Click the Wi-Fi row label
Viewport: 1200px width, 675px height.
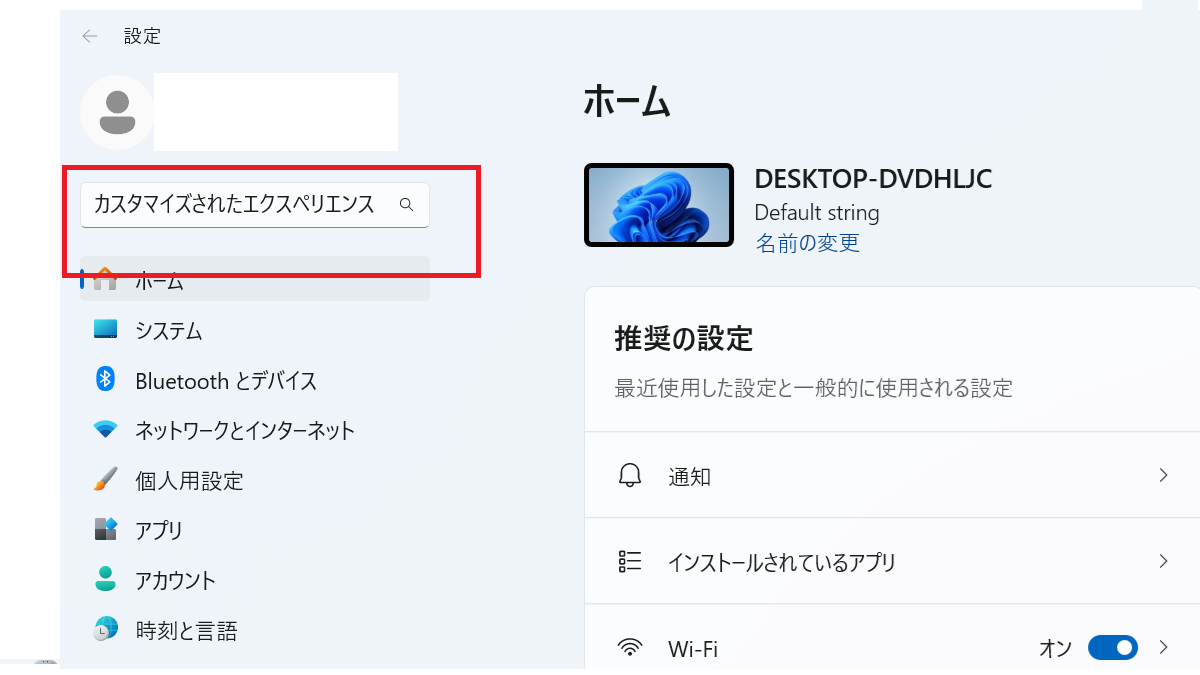pyautogui.click(x=693, y=648)
